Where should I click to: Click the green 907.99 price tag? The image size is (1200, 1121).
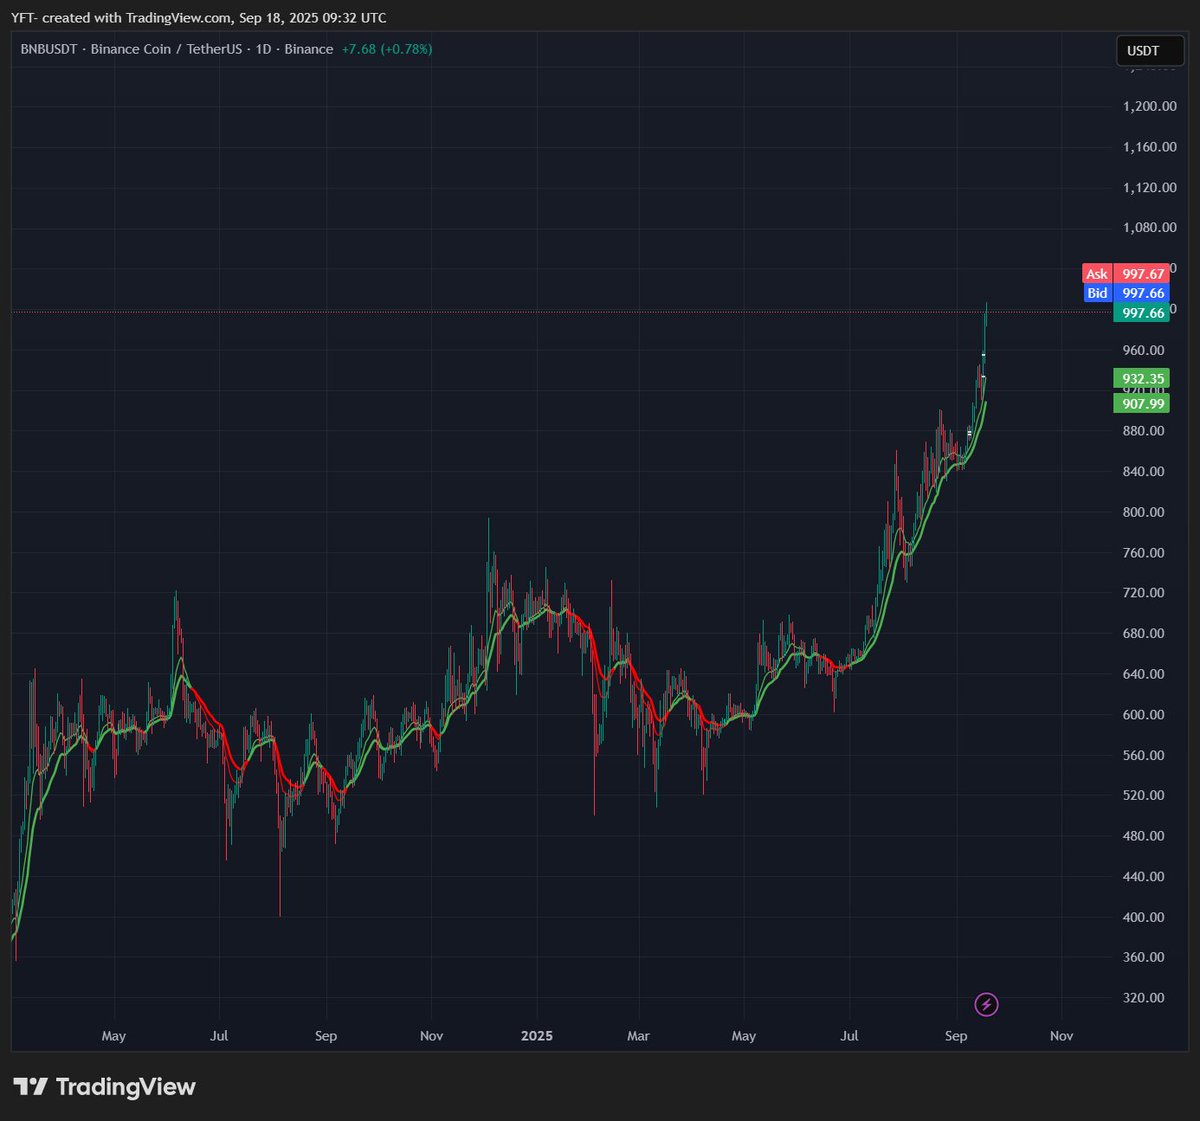click(1142, 404)
